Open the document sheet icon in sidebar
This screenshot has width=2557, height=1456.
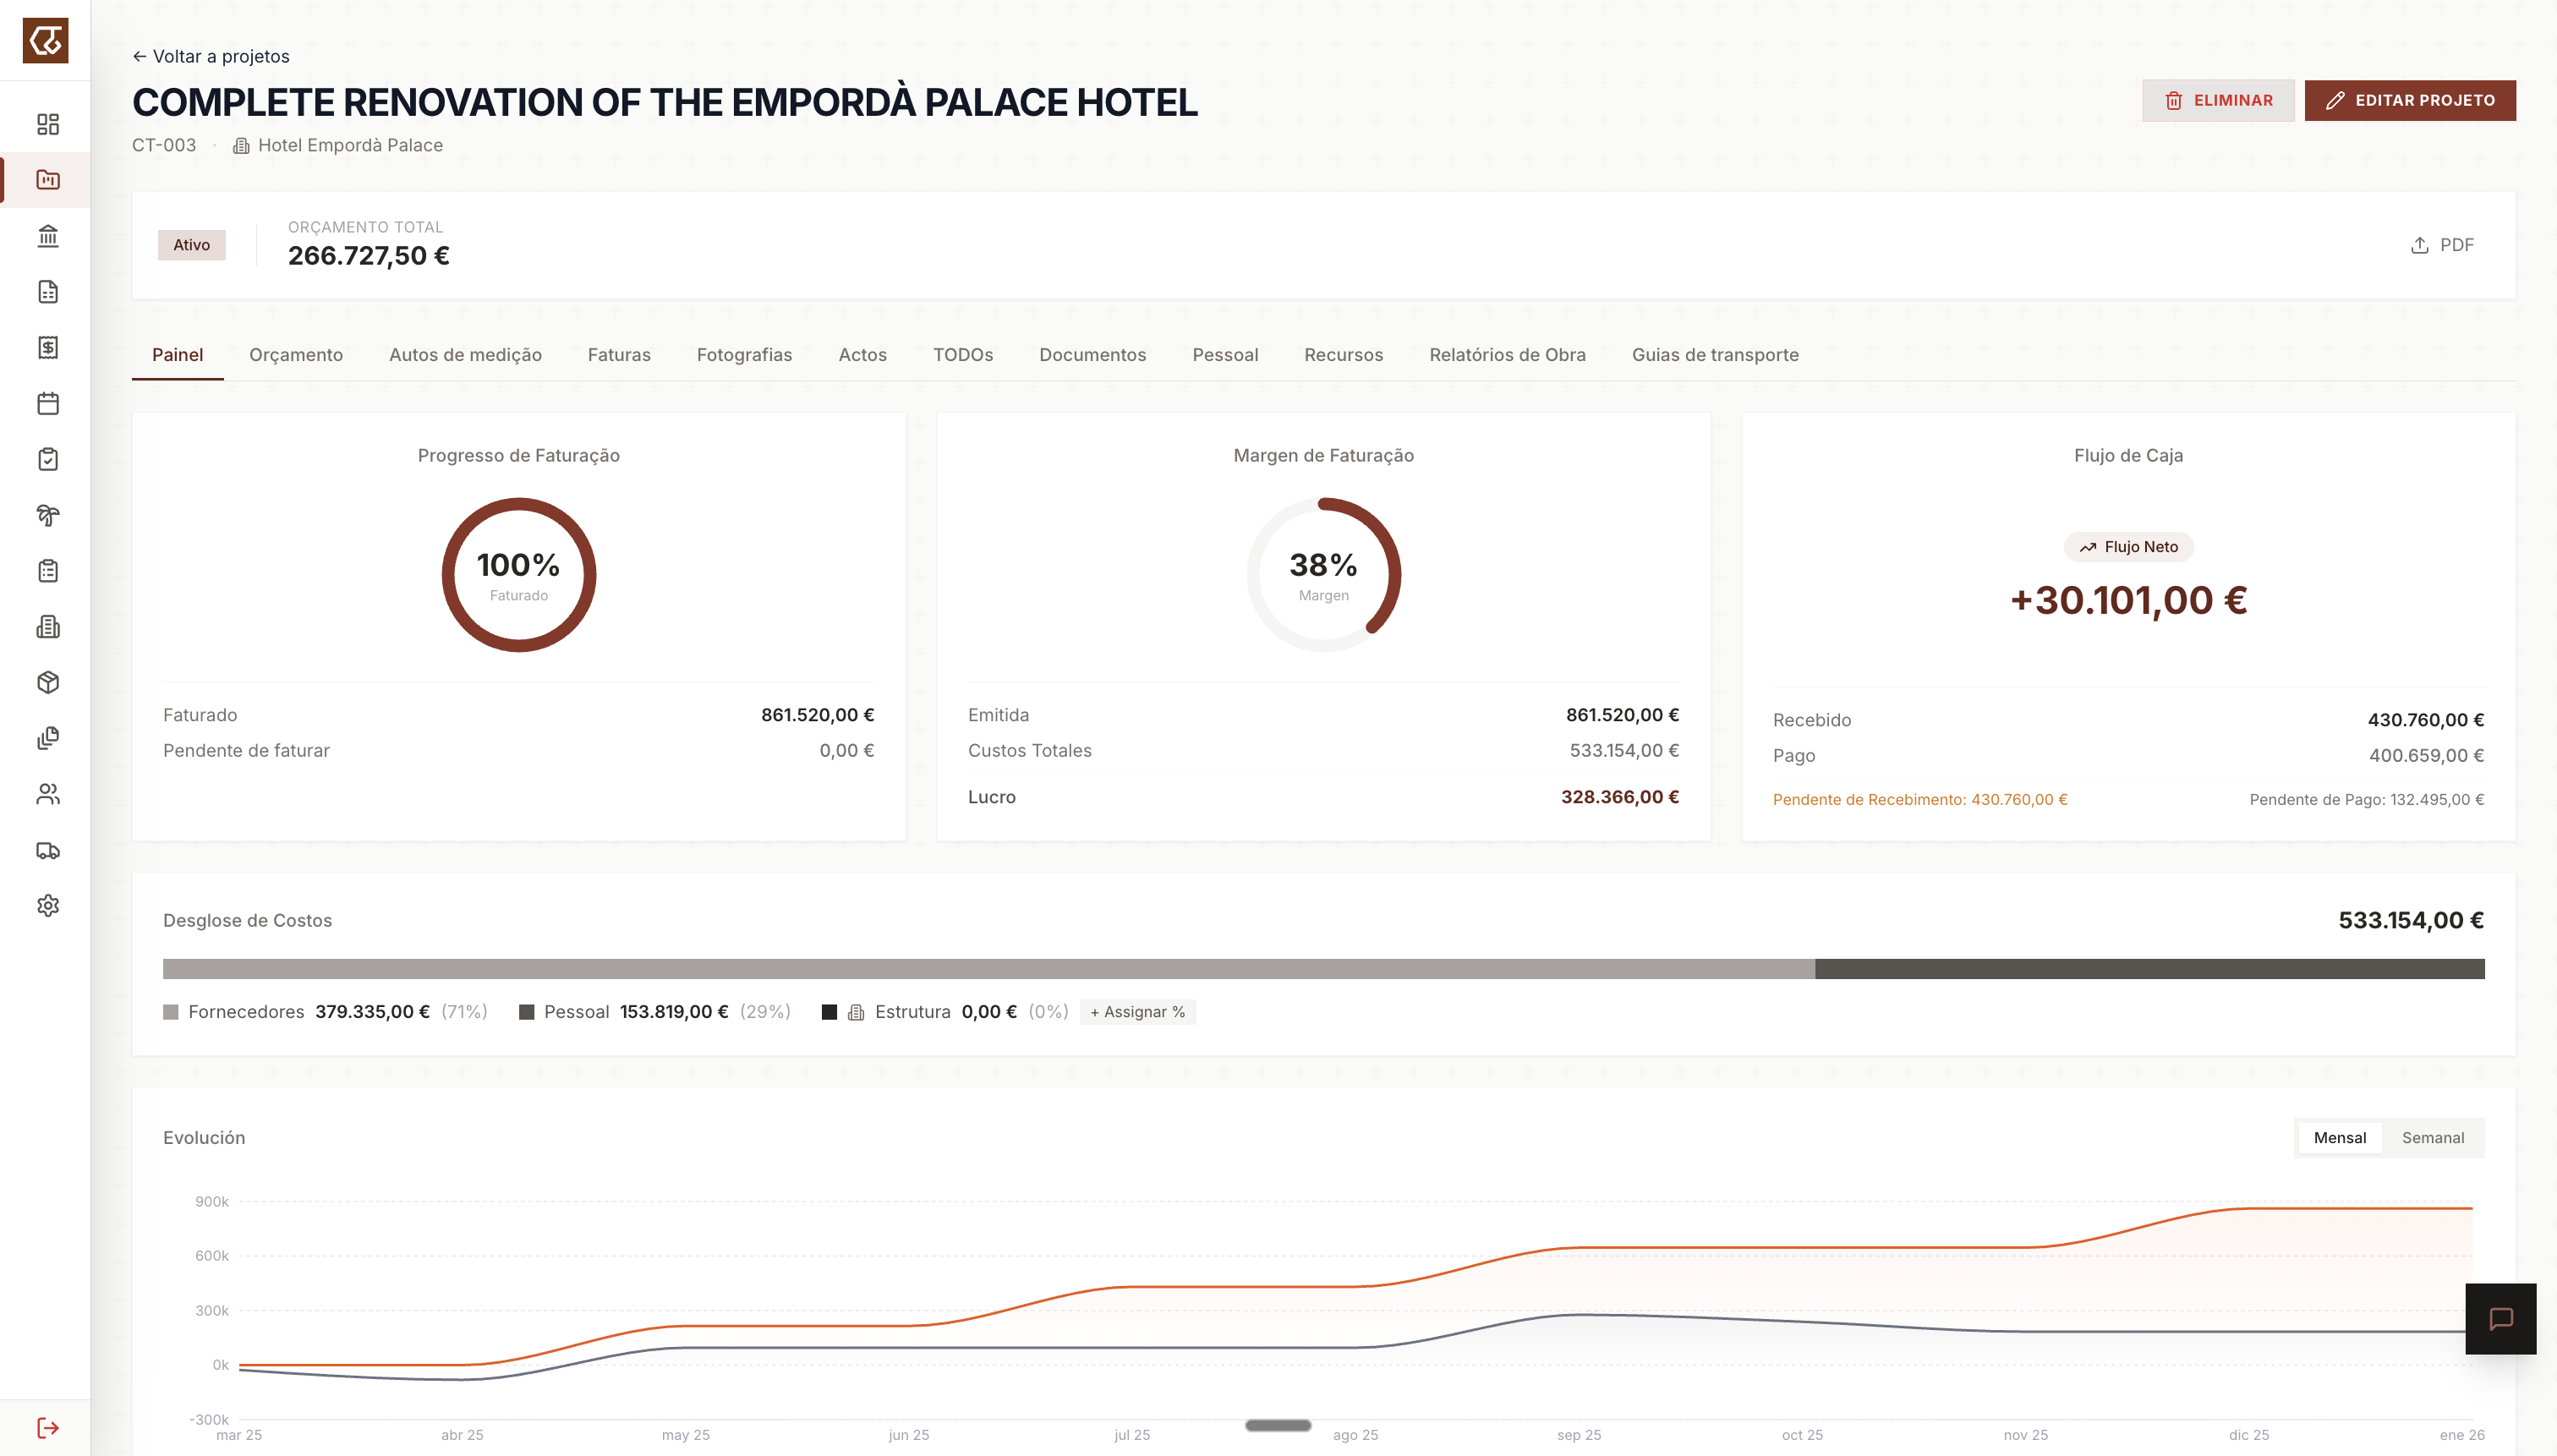tap(48, 292)
